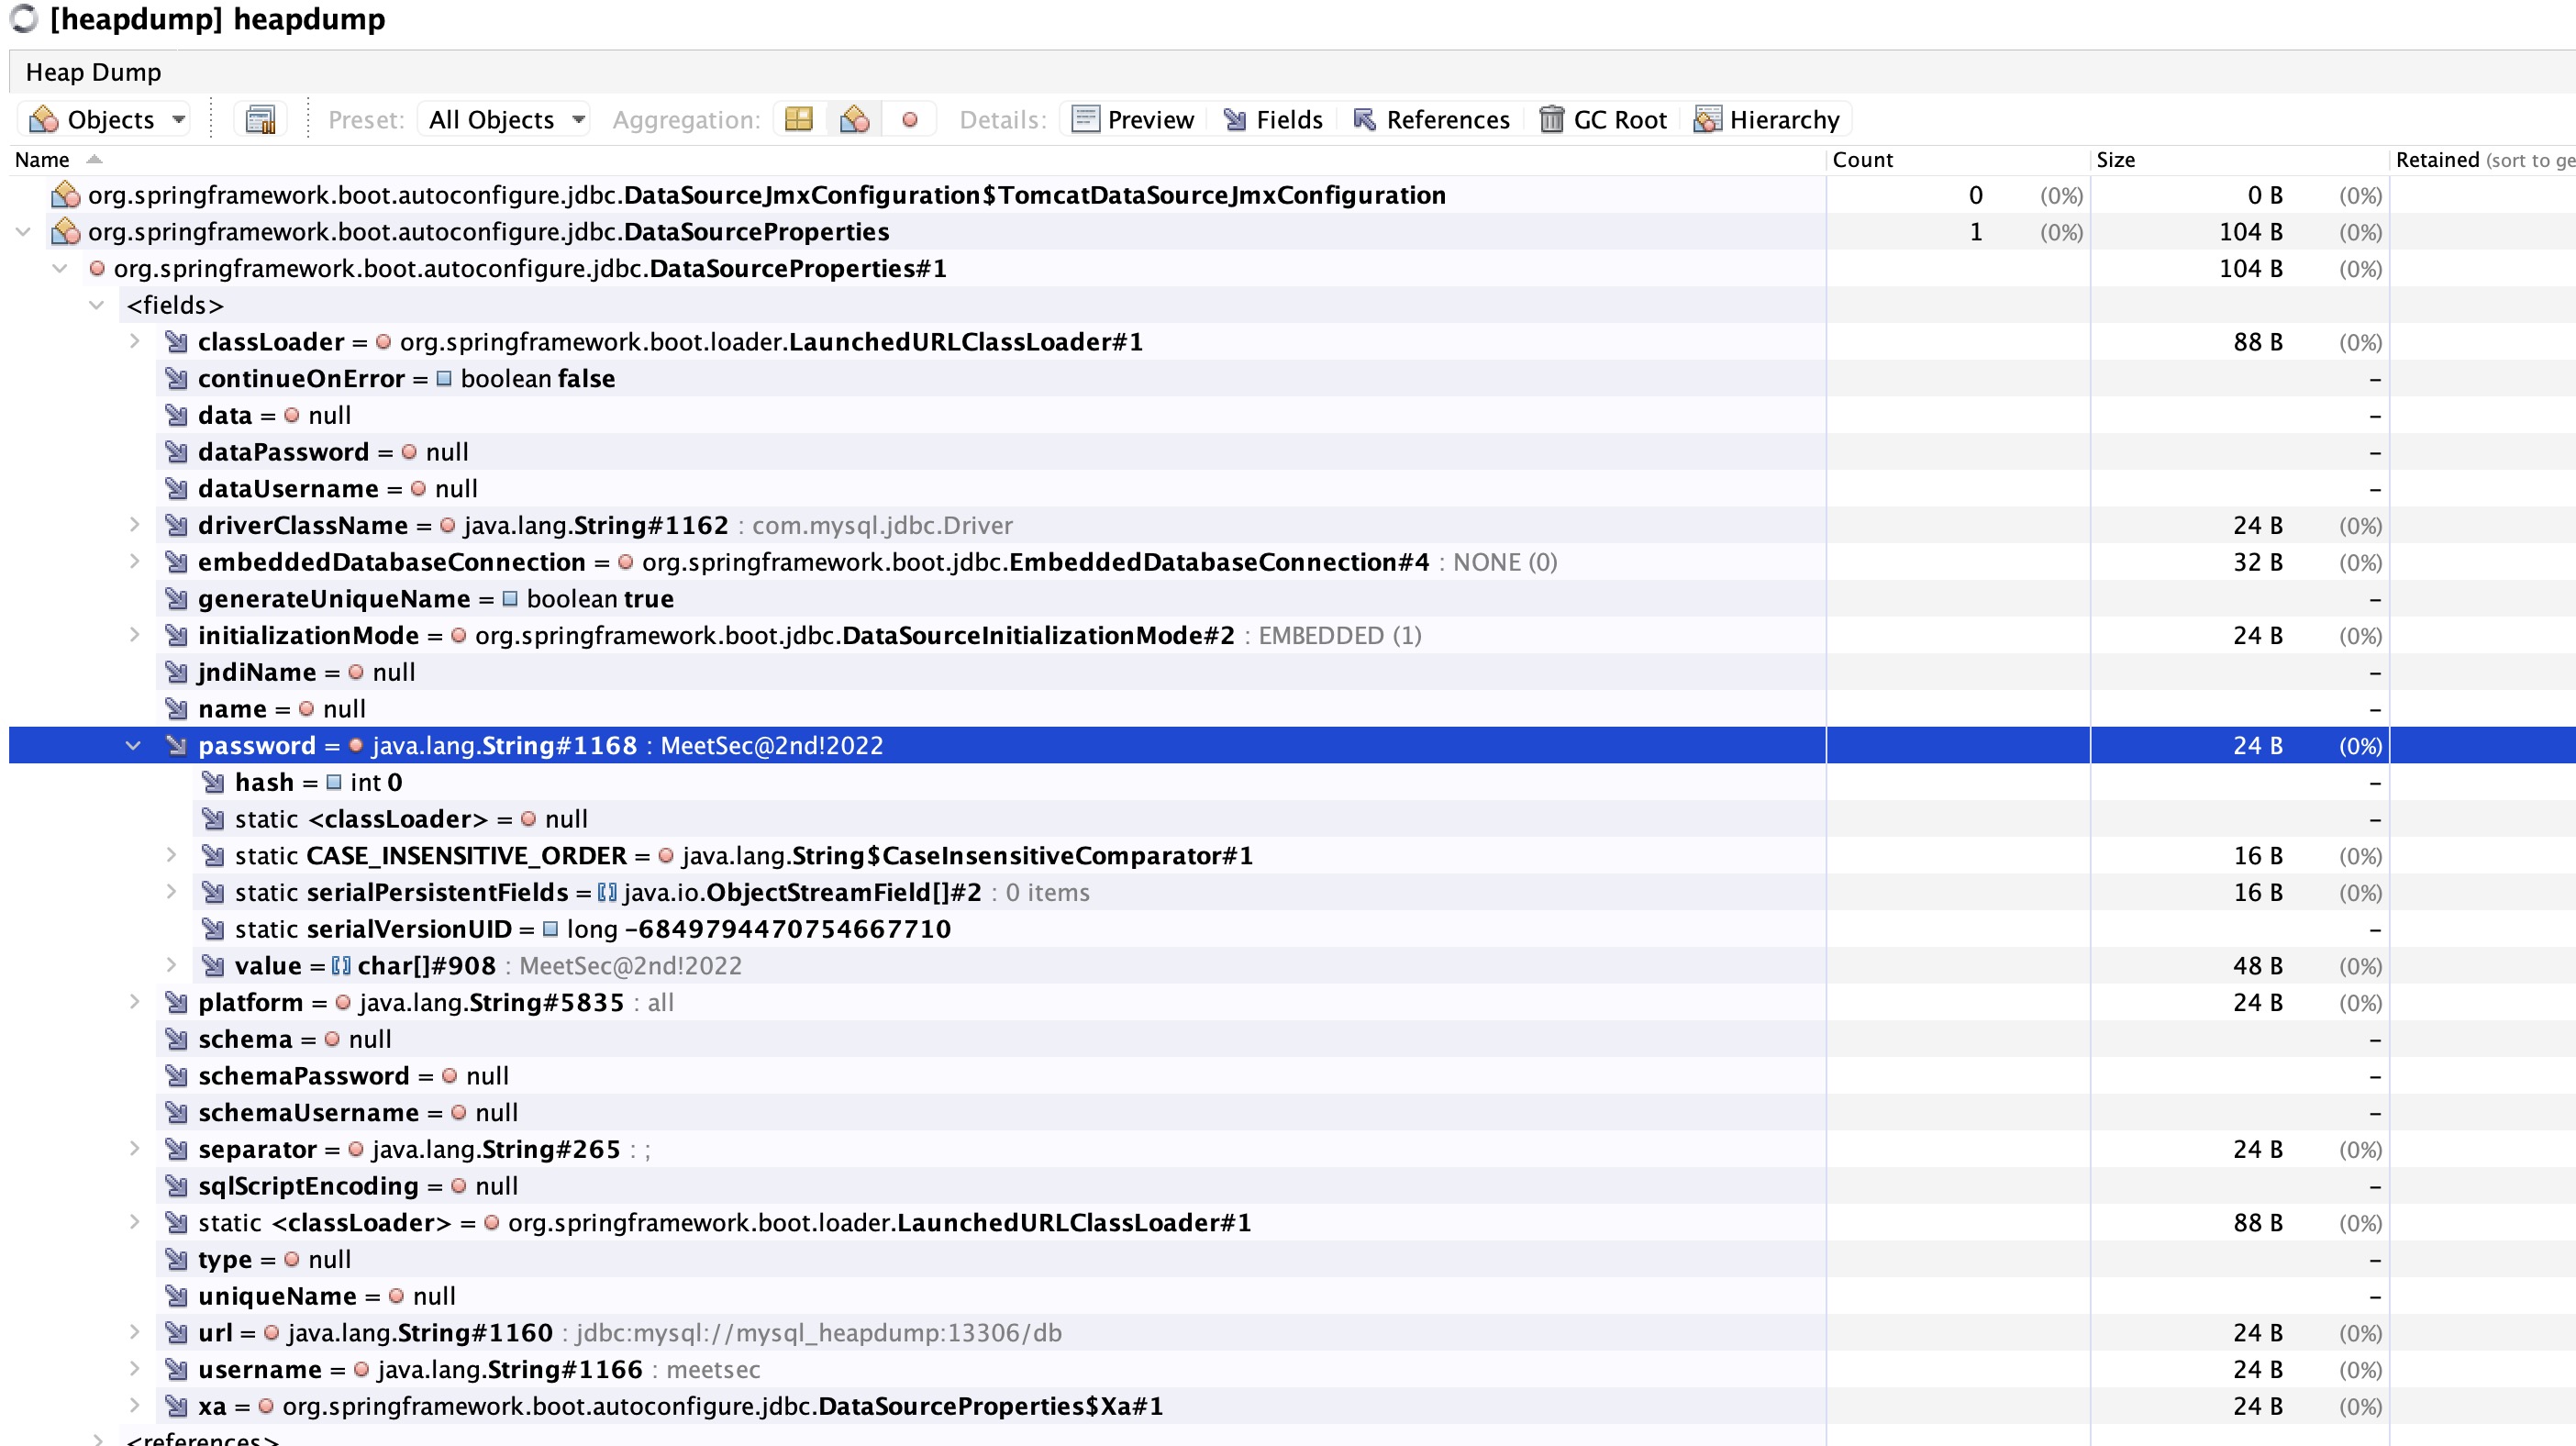Toggle the Hierarchy details button

point(1767,120)
